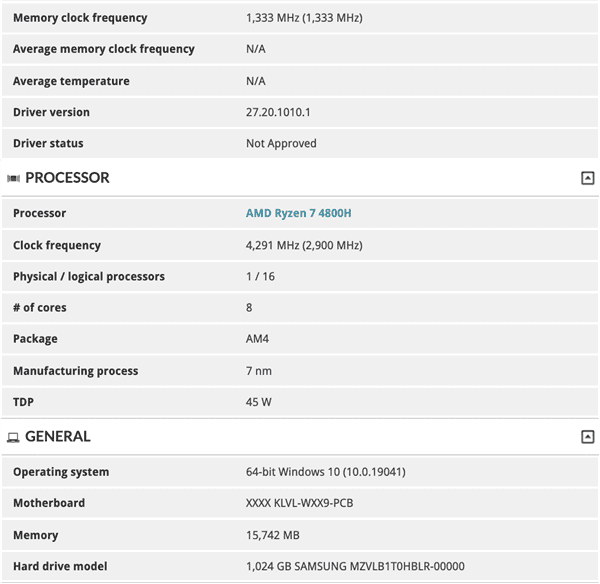Viewport: 600px width, 584px height.
Task: Collapse the GENERAL section
Action: (587, 437)
